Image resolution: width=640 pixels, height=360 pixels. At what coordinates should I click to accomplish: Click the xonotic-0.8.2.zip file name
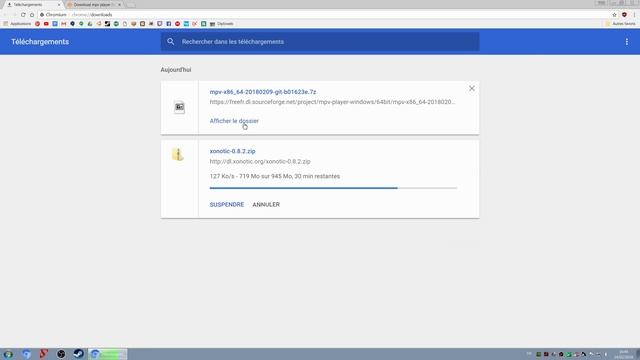(232, 151)
